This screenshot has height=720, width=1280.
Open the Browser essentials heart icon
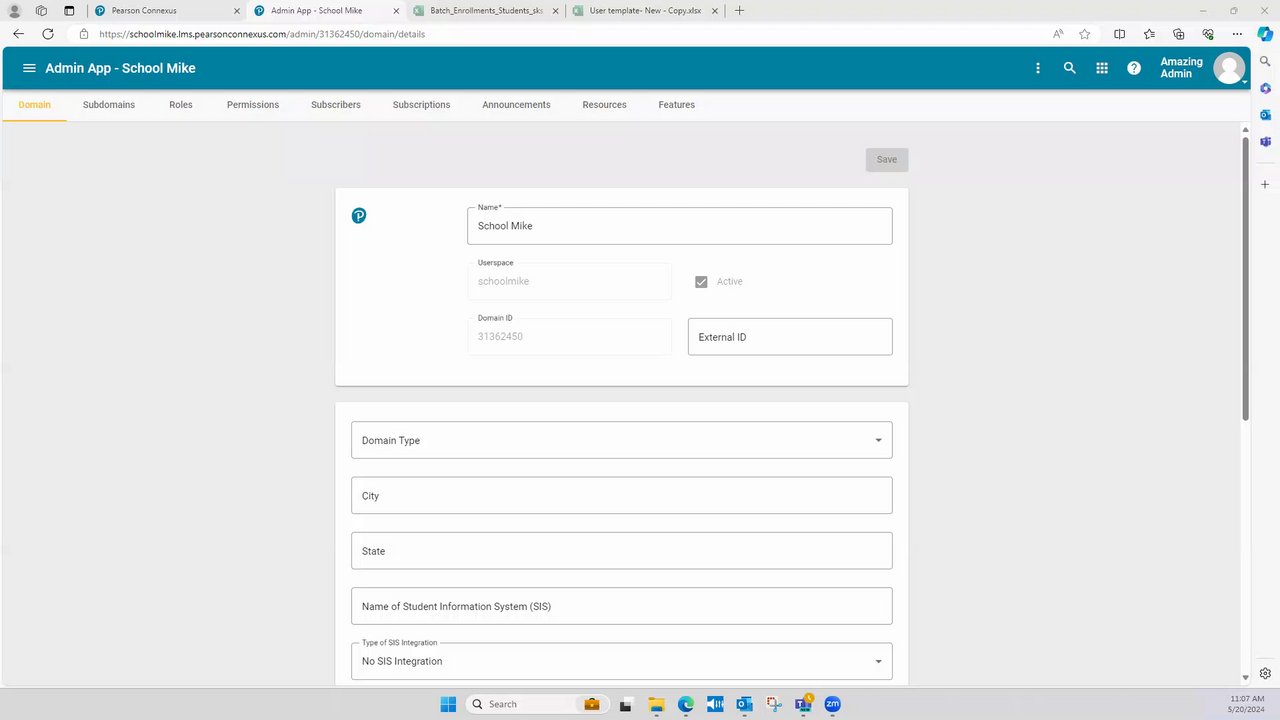coord(1208,33)
